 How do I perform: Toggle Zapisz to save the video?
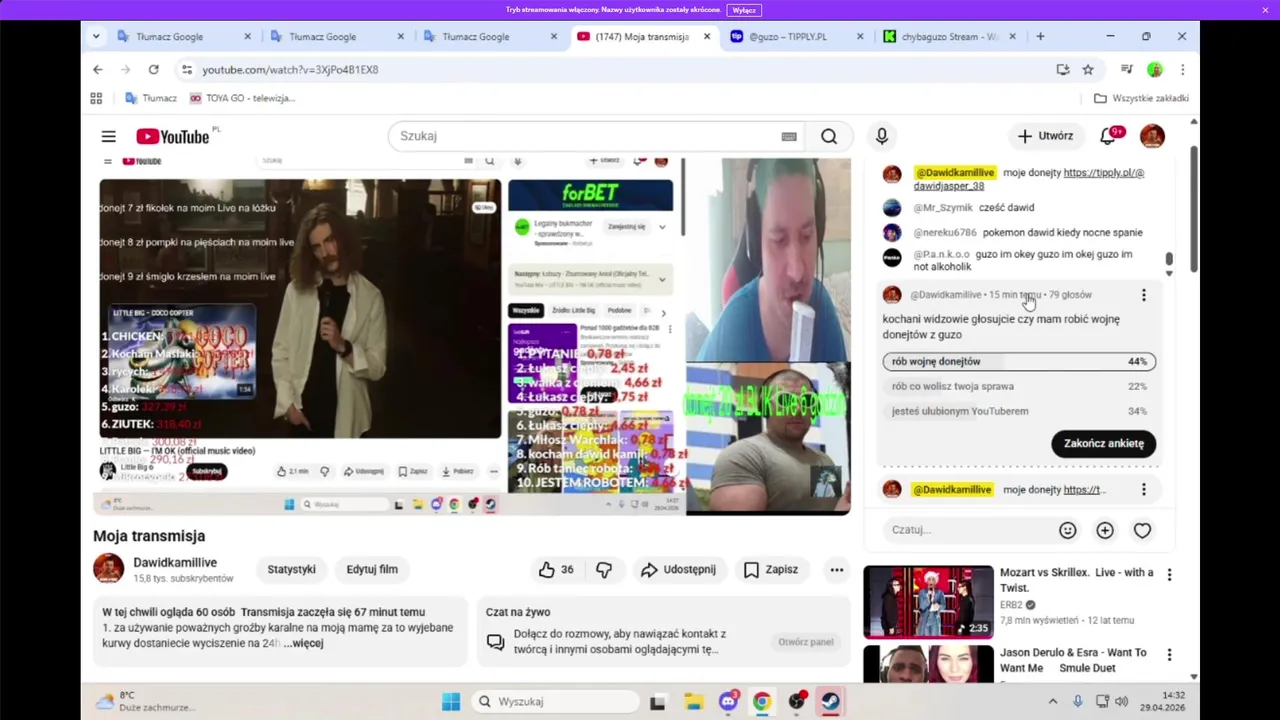[x=770, y=569]
